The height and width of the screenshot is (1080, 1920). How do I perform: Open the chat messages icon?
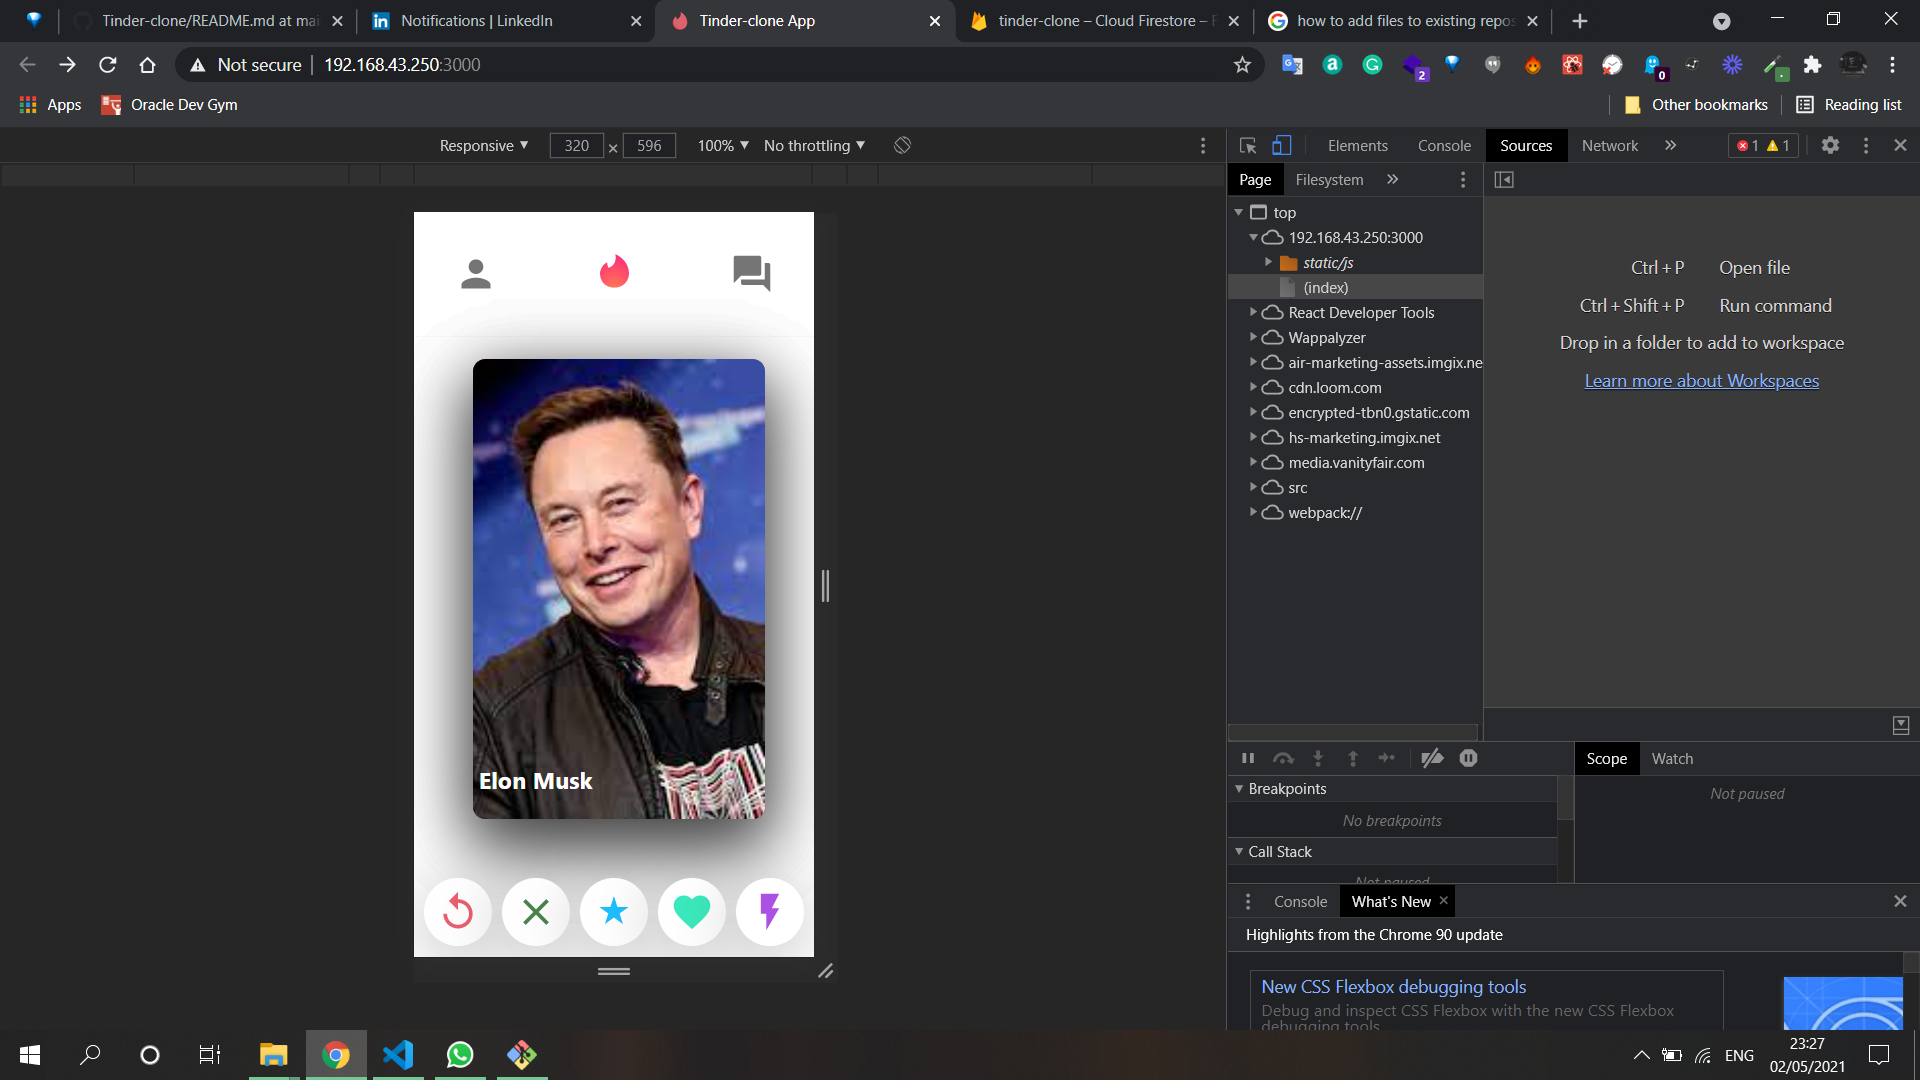[751, 272]
